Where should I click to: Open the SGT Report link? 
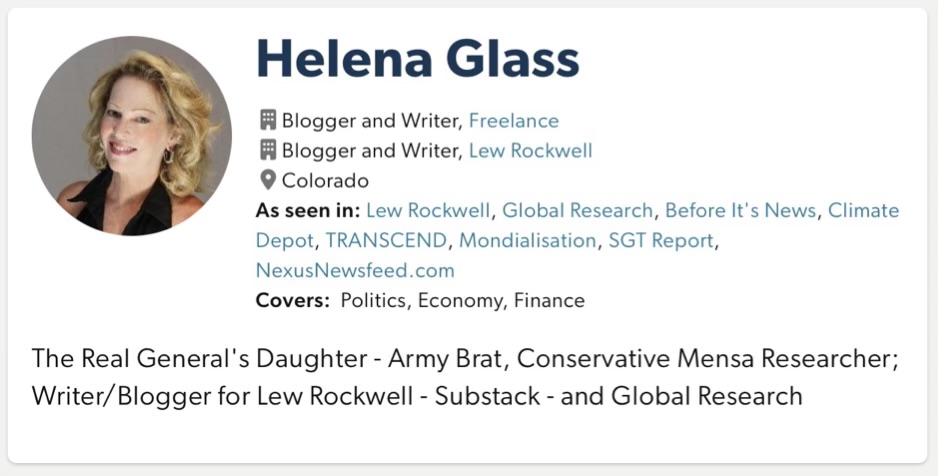tap(661, 241)
